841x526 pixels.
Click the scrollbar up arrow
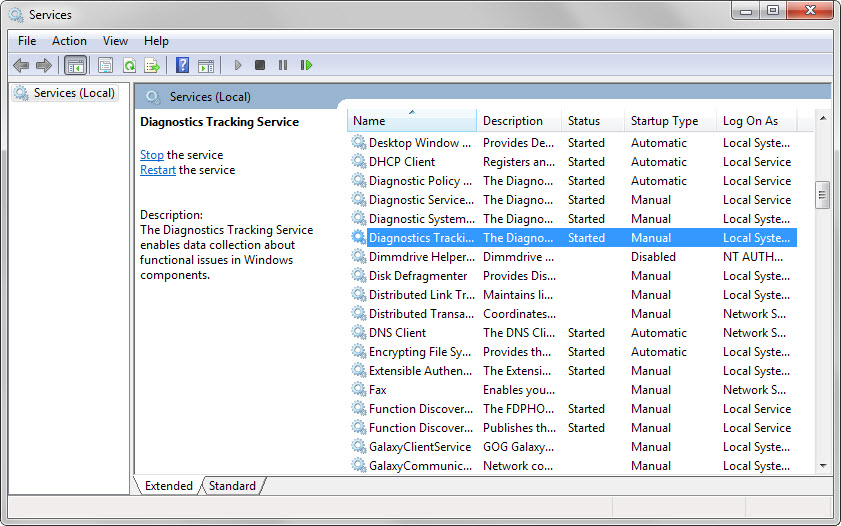(x=823, y=118)
